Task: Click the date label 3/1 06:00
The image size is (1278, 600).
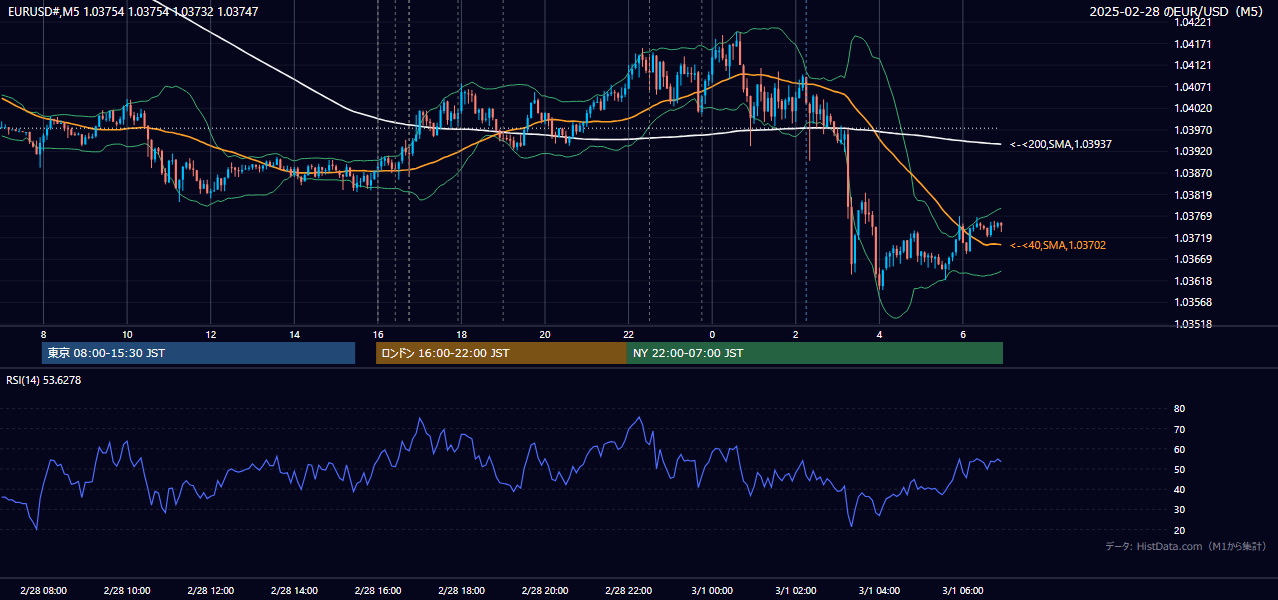Action: [963, 590]
